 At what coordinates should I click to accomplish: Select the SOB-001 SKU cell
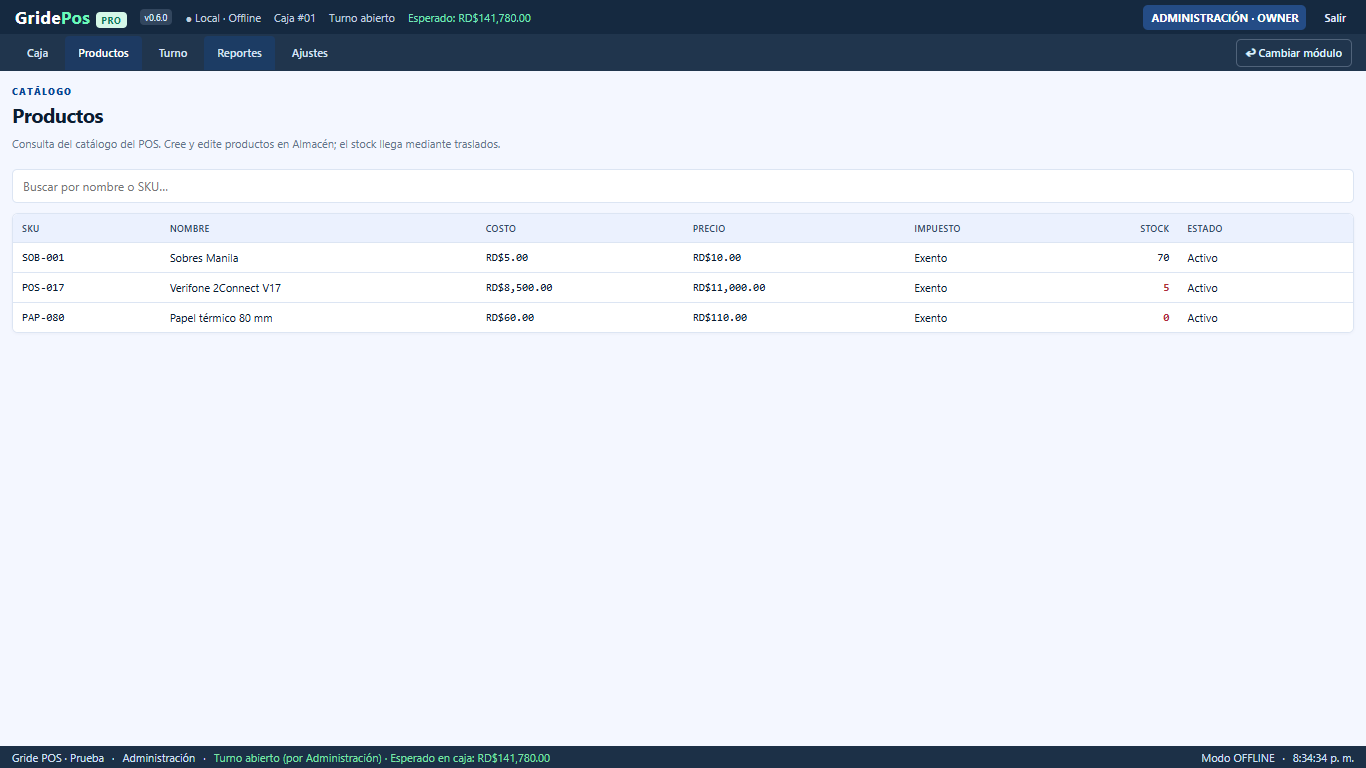tap(43, 258)
